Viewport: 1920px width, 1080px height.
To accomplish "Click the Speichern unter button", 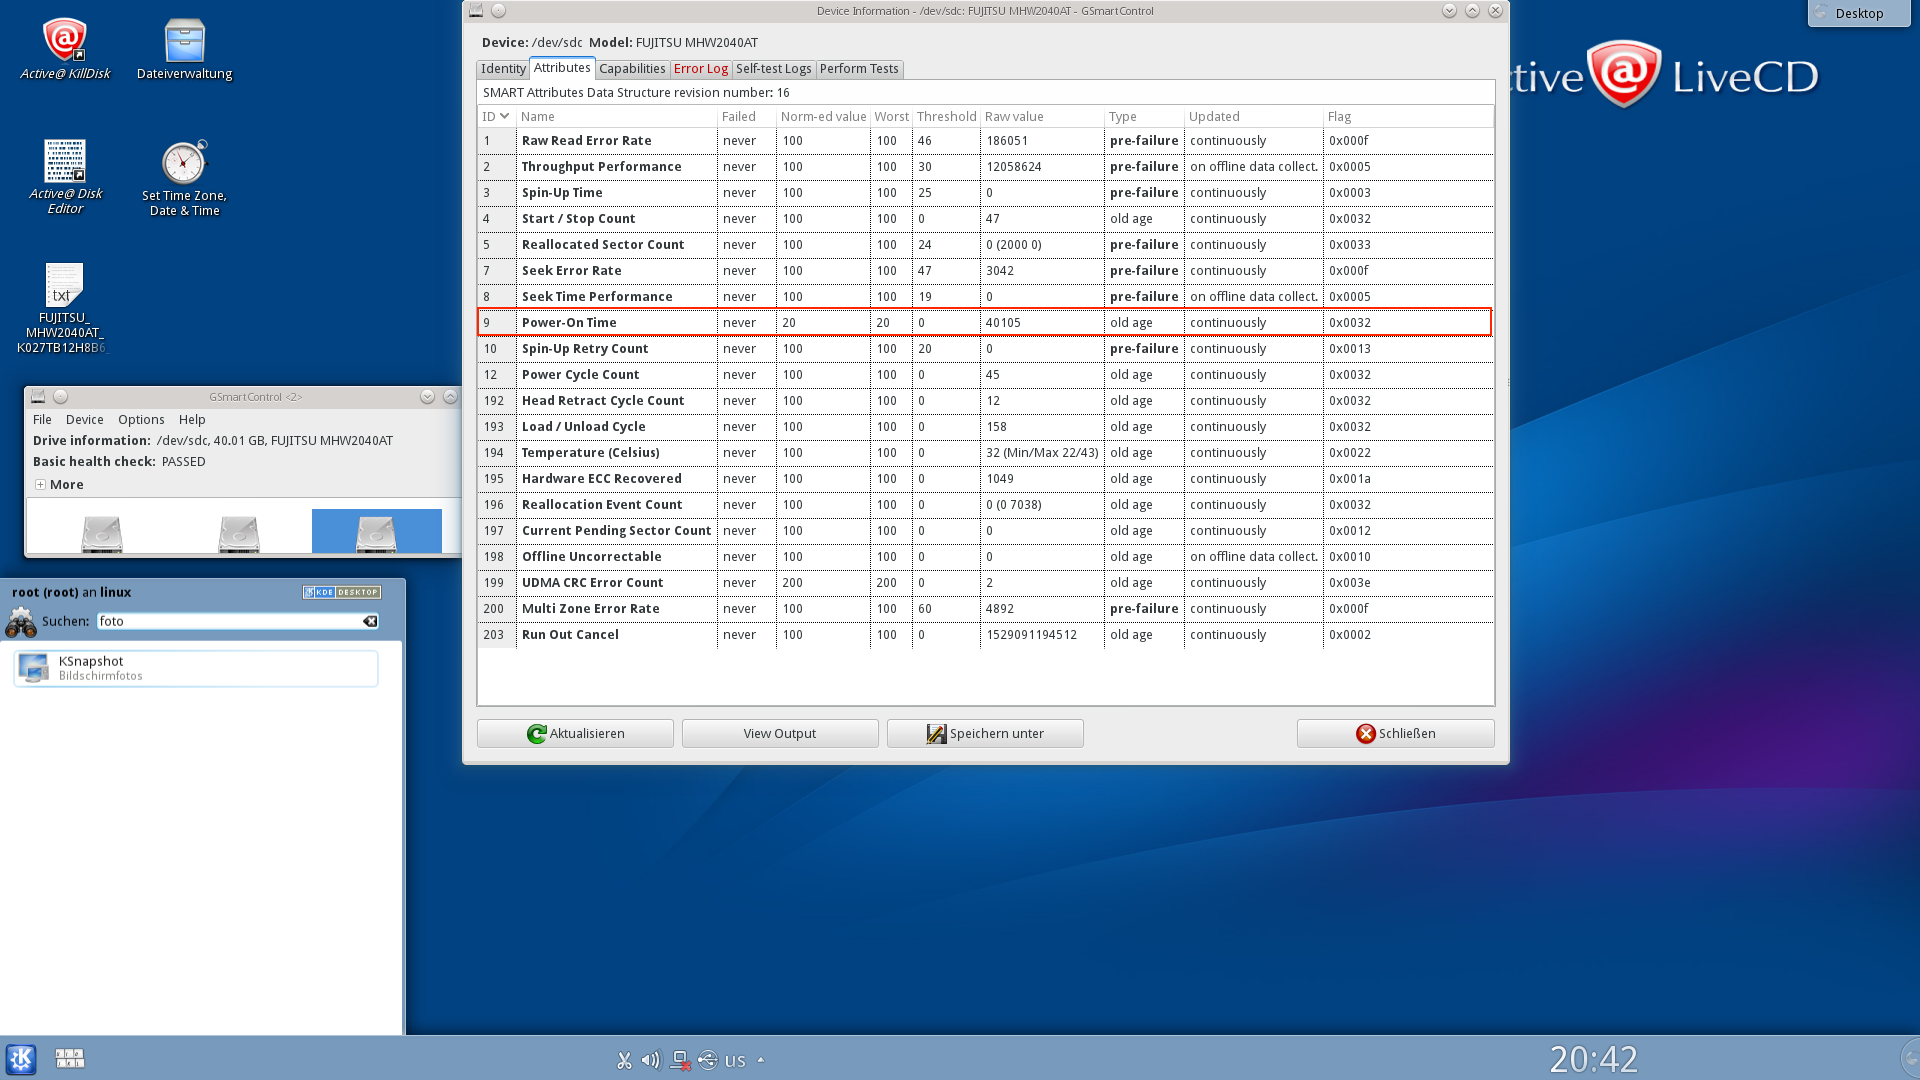I will (x=984, y=733).
